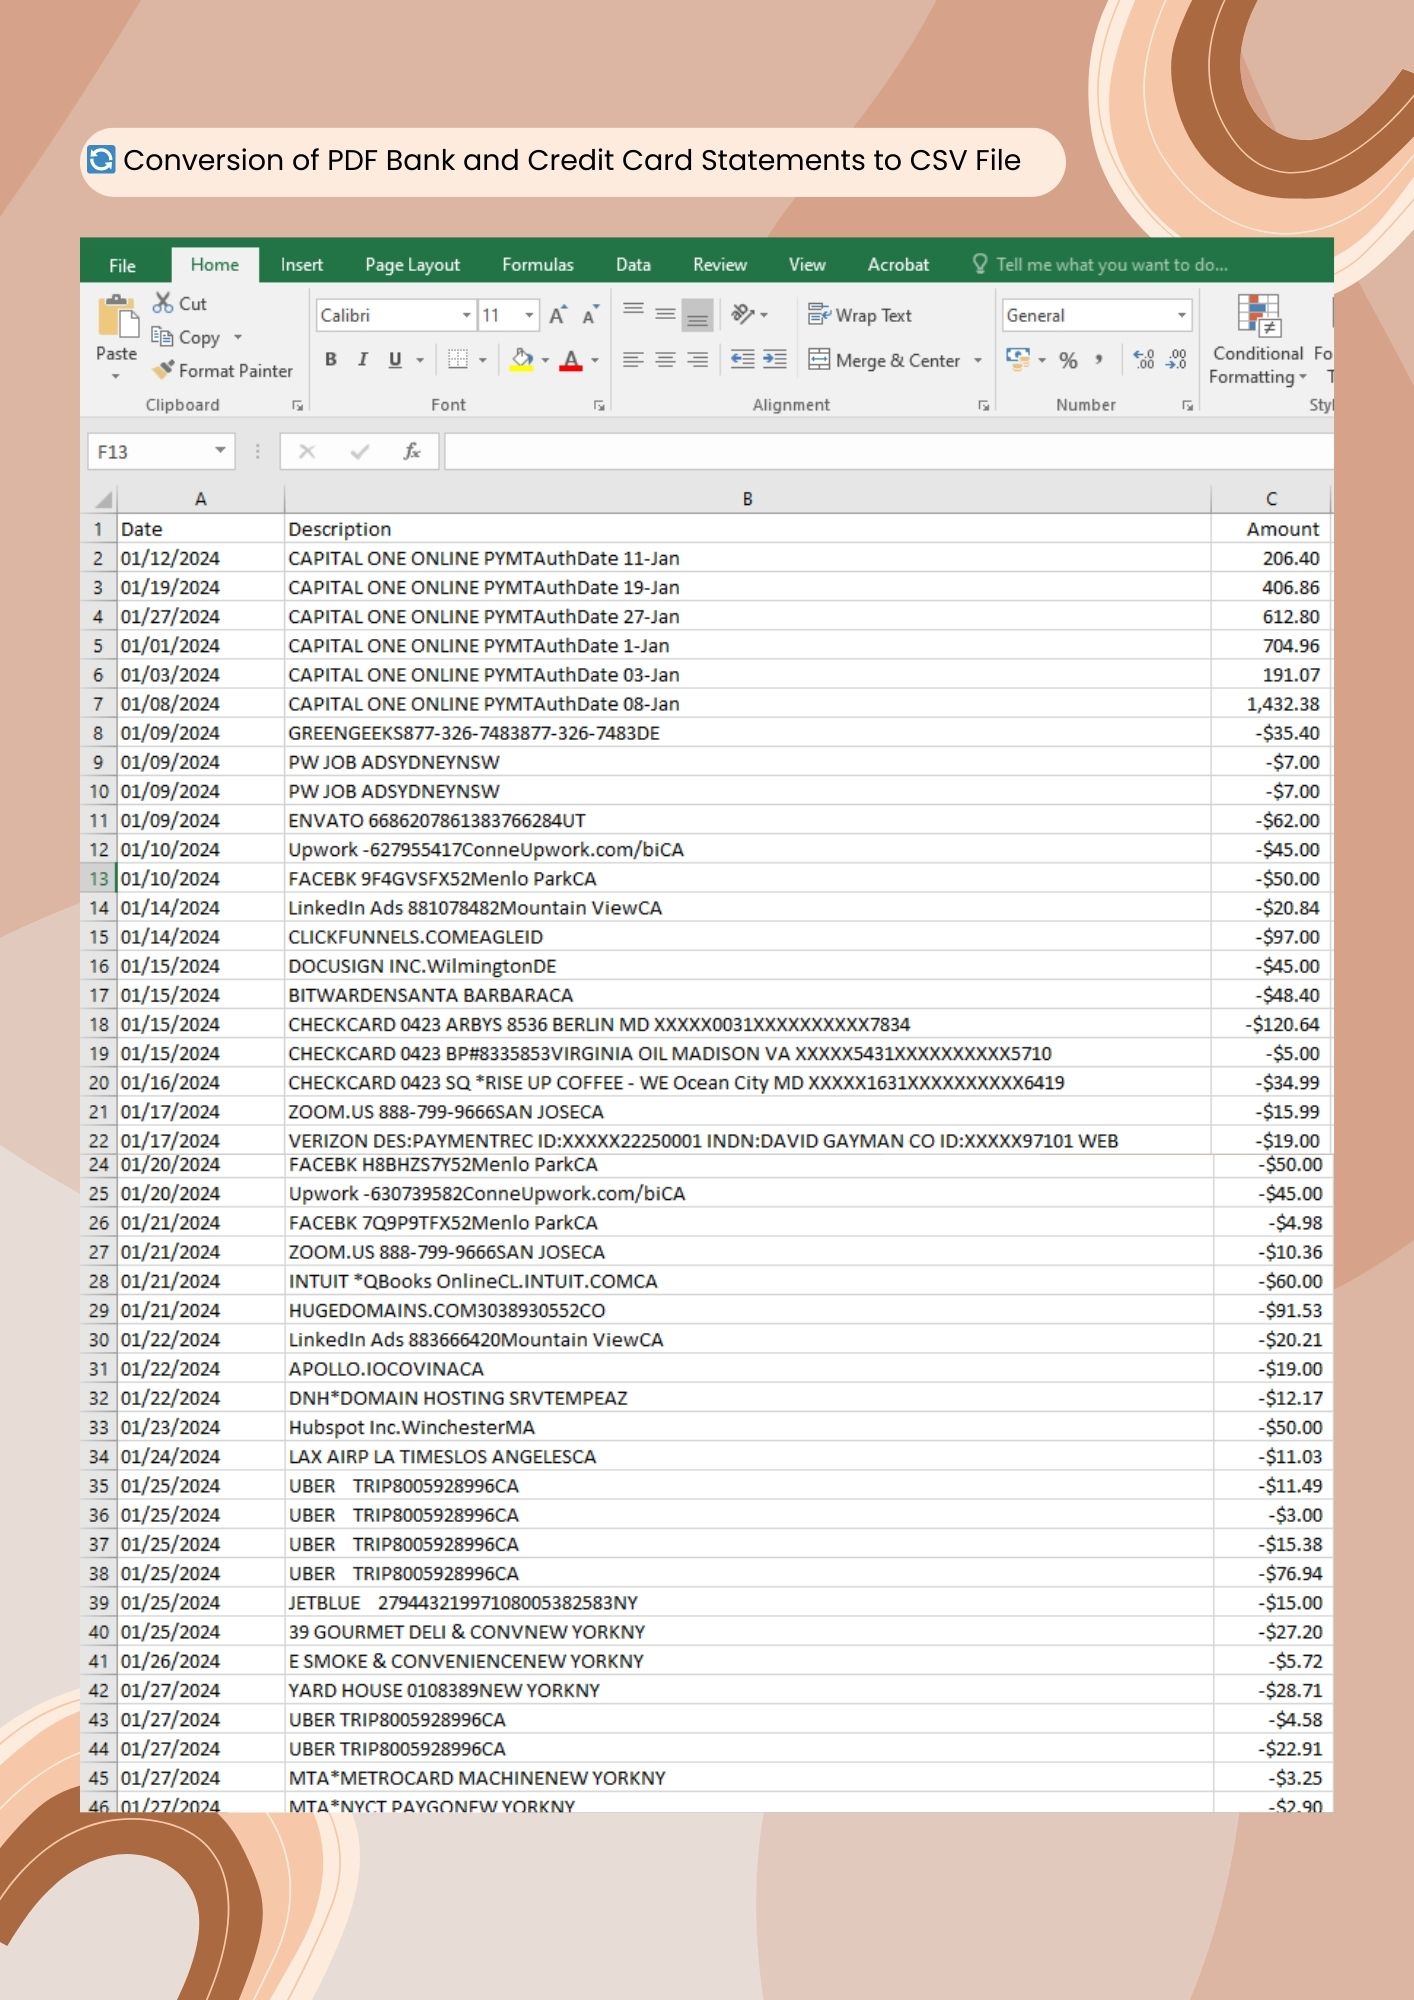
Task: Click the Select All corner triangle
Action: pos(102,499)
